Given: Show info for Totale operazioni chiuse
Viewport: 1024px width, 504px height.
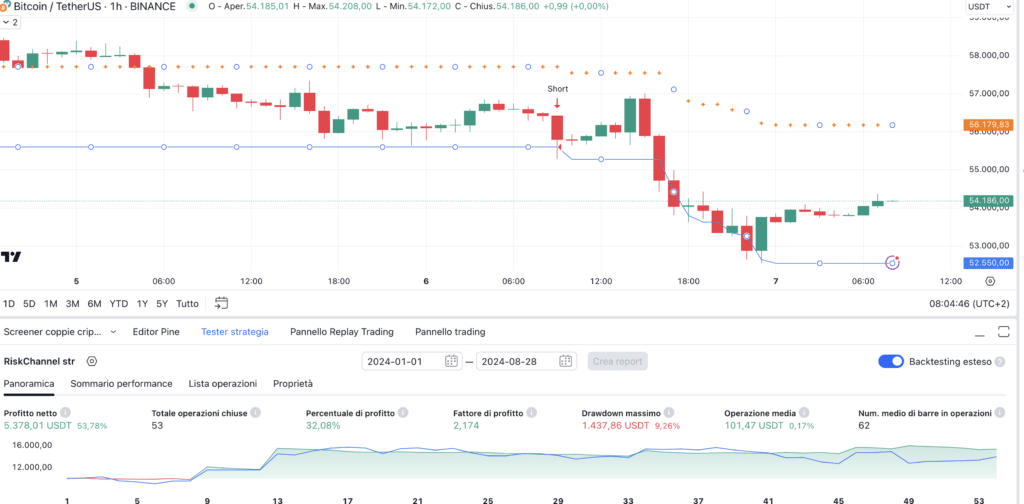Looking at the screenshot, I should [255, 413].
